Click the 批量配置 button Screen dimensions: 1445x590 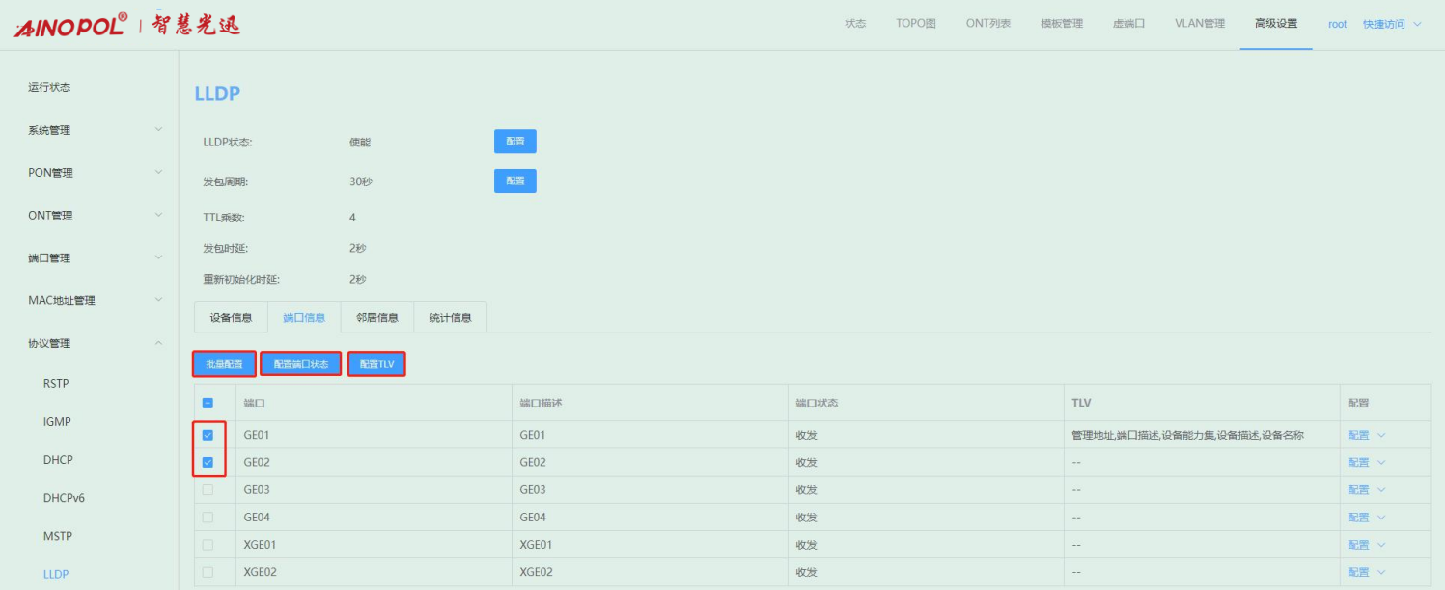coord(224,364)
